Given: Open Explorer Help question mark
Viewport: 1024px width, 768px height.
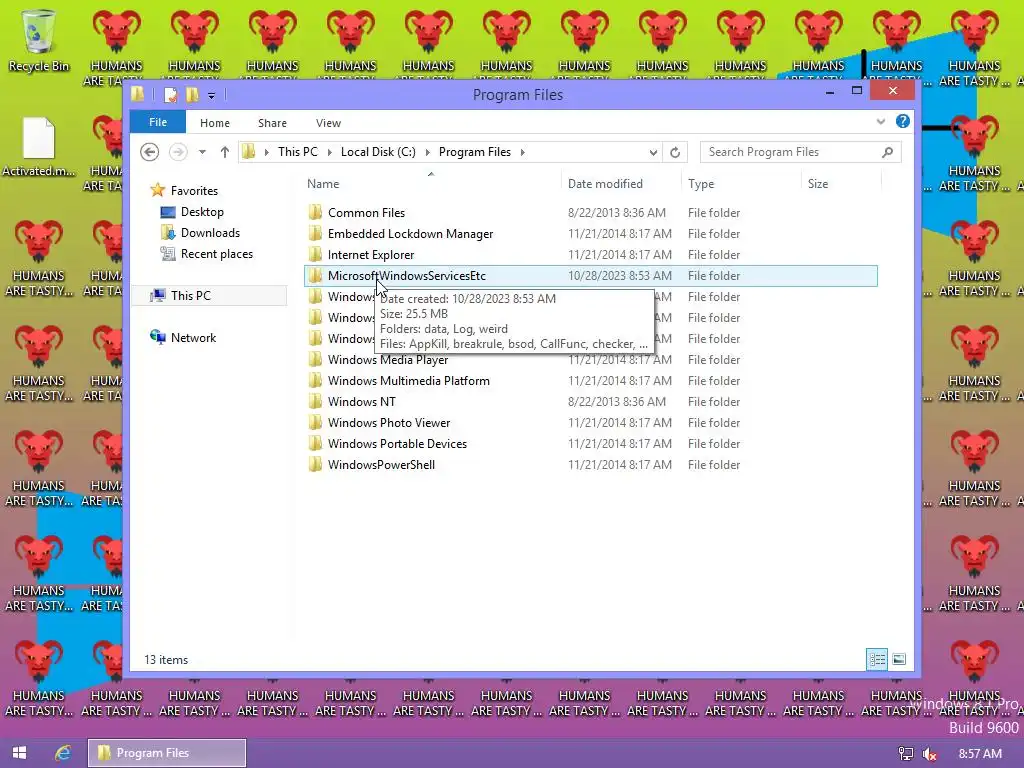Looking at the screenshot, I should pos(903,121).
